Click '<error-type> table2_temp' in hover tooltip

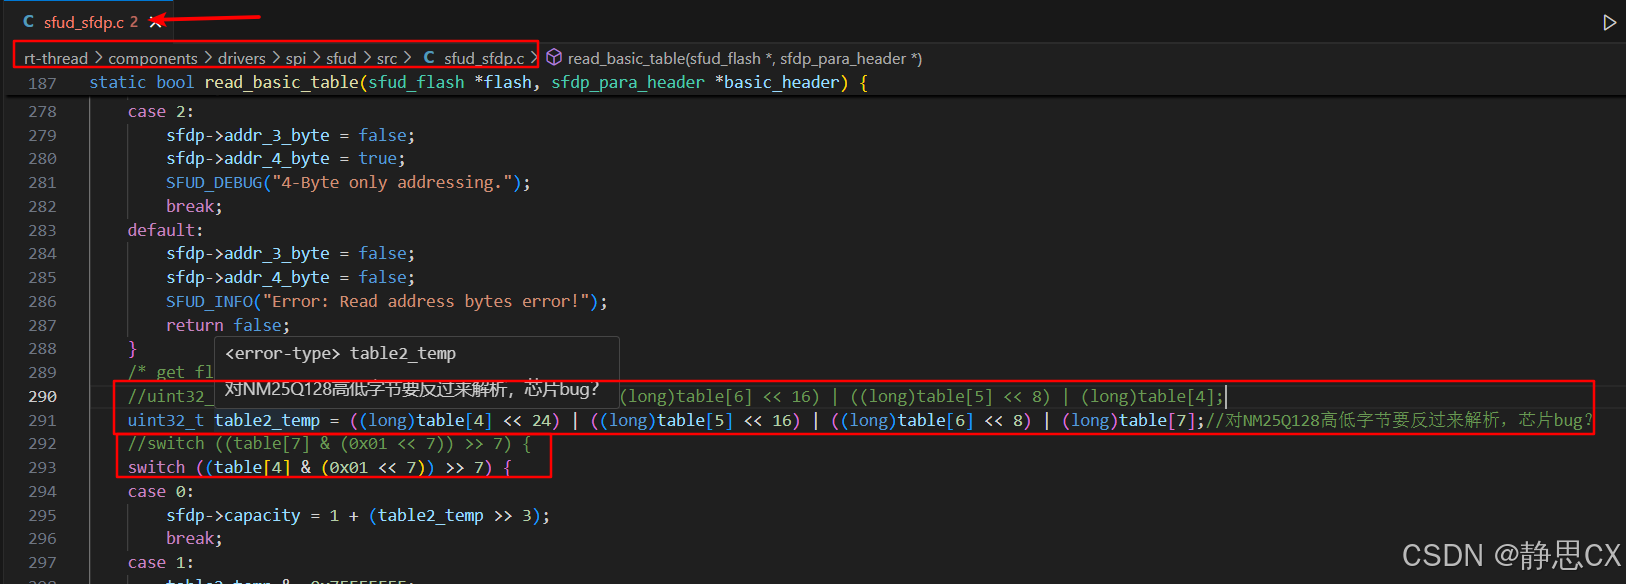tap(341, 354)
